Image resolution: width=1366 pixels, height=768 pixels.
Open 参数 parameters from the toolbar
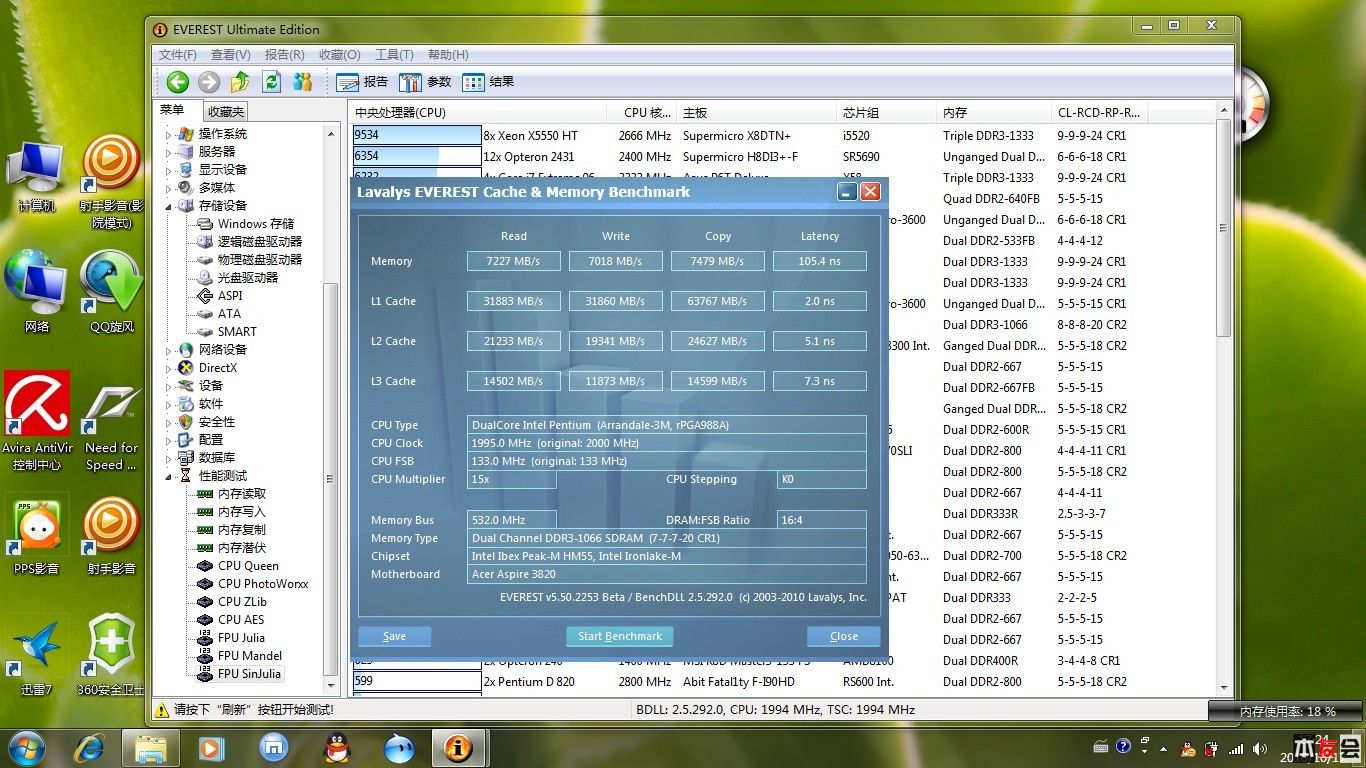coord(425,82)
